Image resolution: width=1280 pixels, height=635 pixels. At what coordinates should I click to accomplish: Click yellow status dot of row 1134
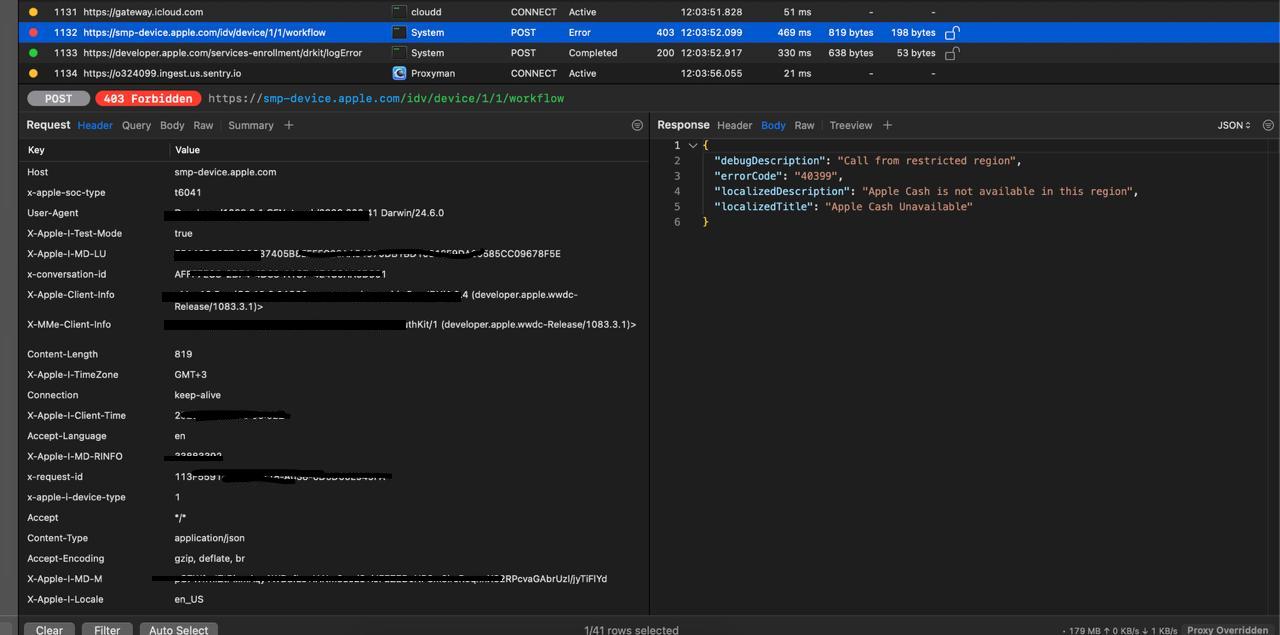[x=33, y=73]
